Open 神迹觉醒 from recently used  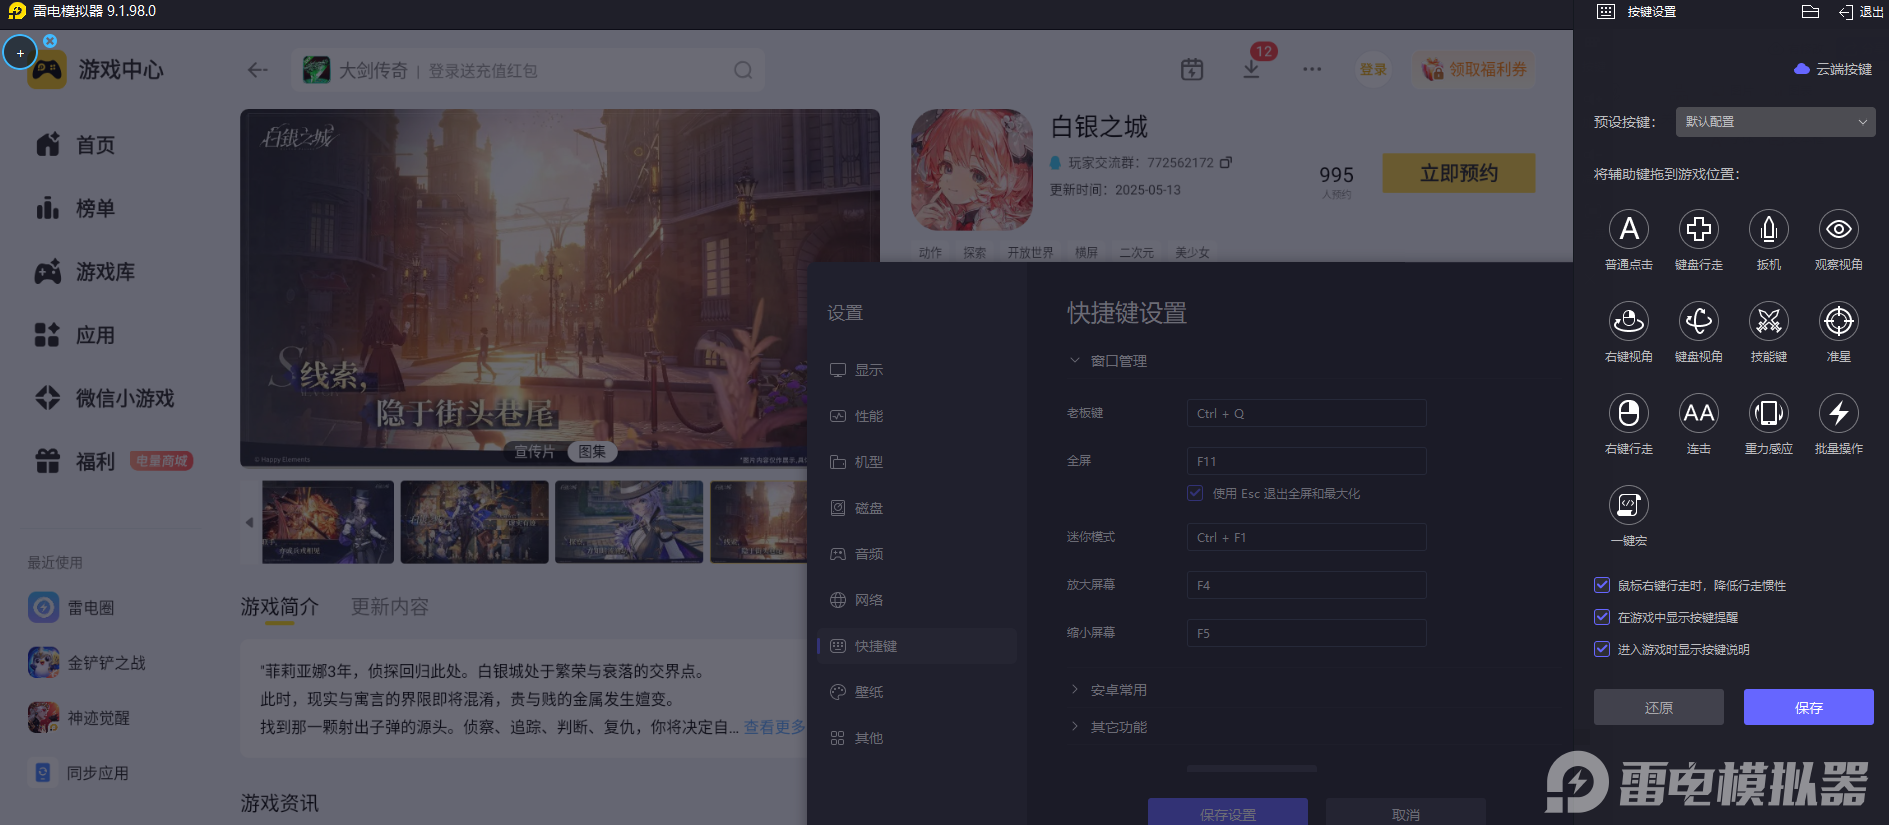tap(79, 717)
